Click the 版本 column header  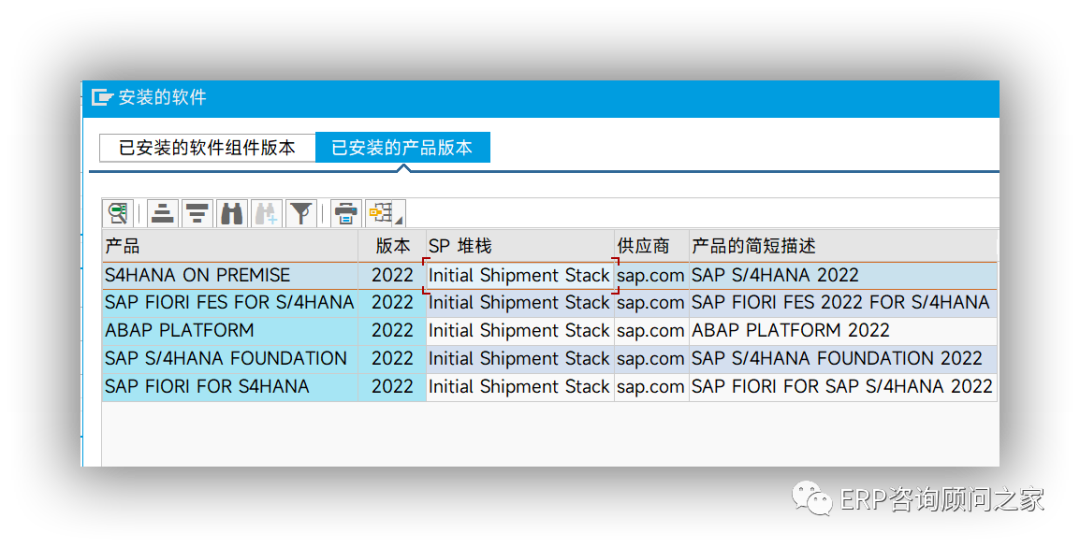pyautogui.click(x=392, y=246)
